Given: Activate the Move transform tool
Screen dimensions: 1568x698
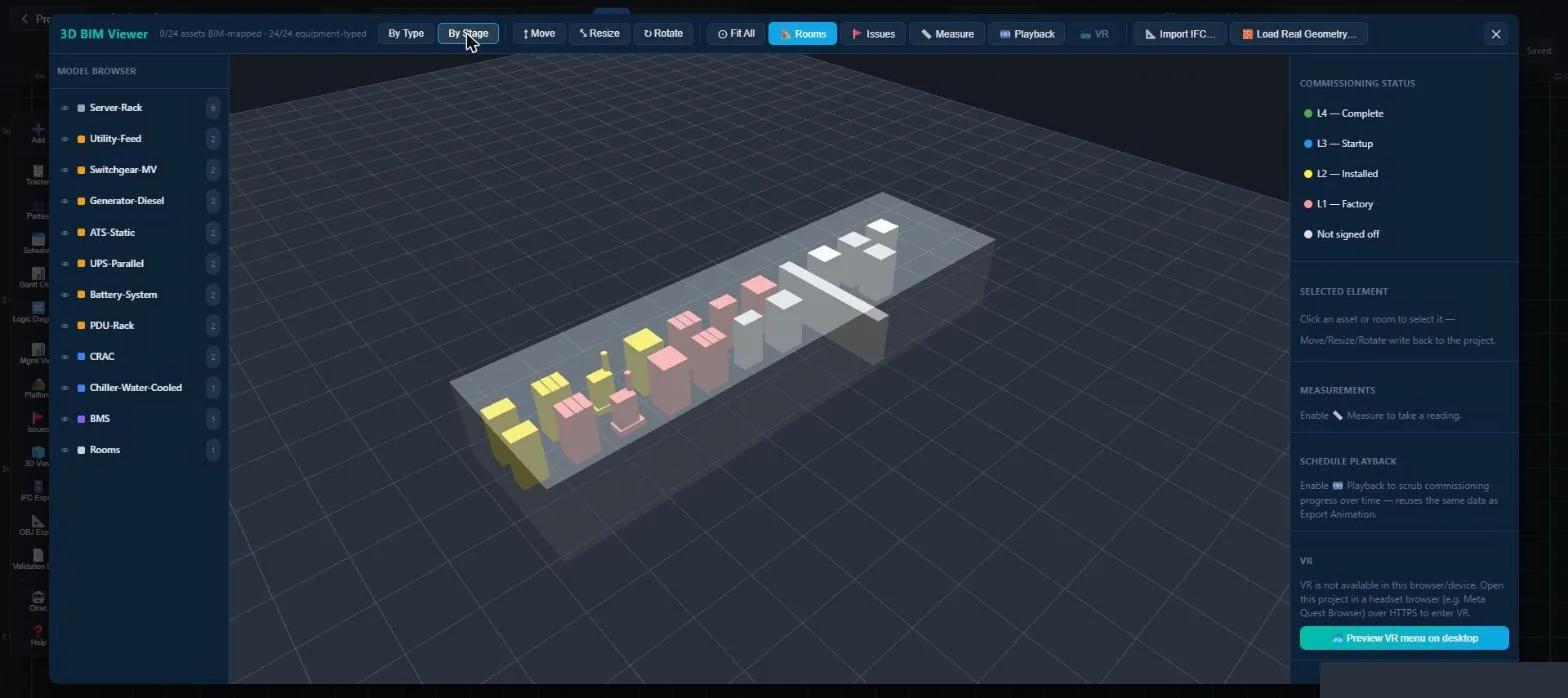Looking at the screenshot, I should point(538,34).
